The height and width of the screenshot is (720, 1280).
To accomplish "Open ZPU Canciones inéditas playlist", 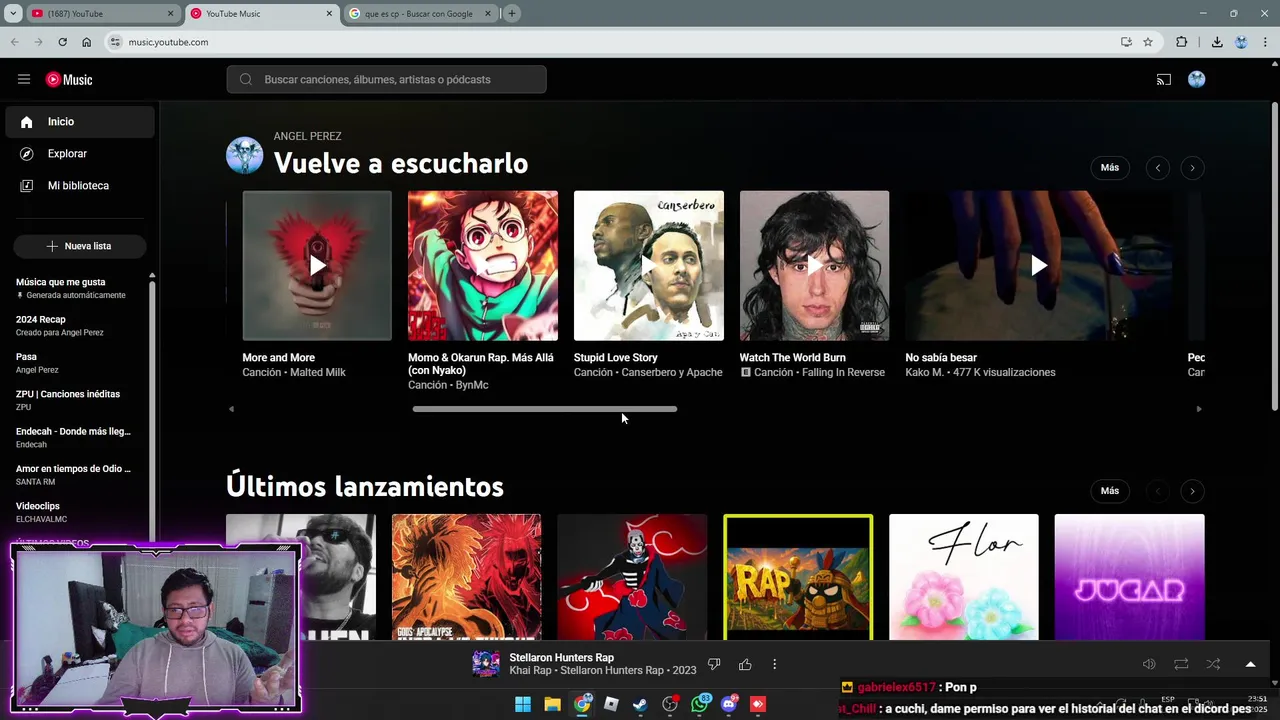I will (x=75, y=400).
